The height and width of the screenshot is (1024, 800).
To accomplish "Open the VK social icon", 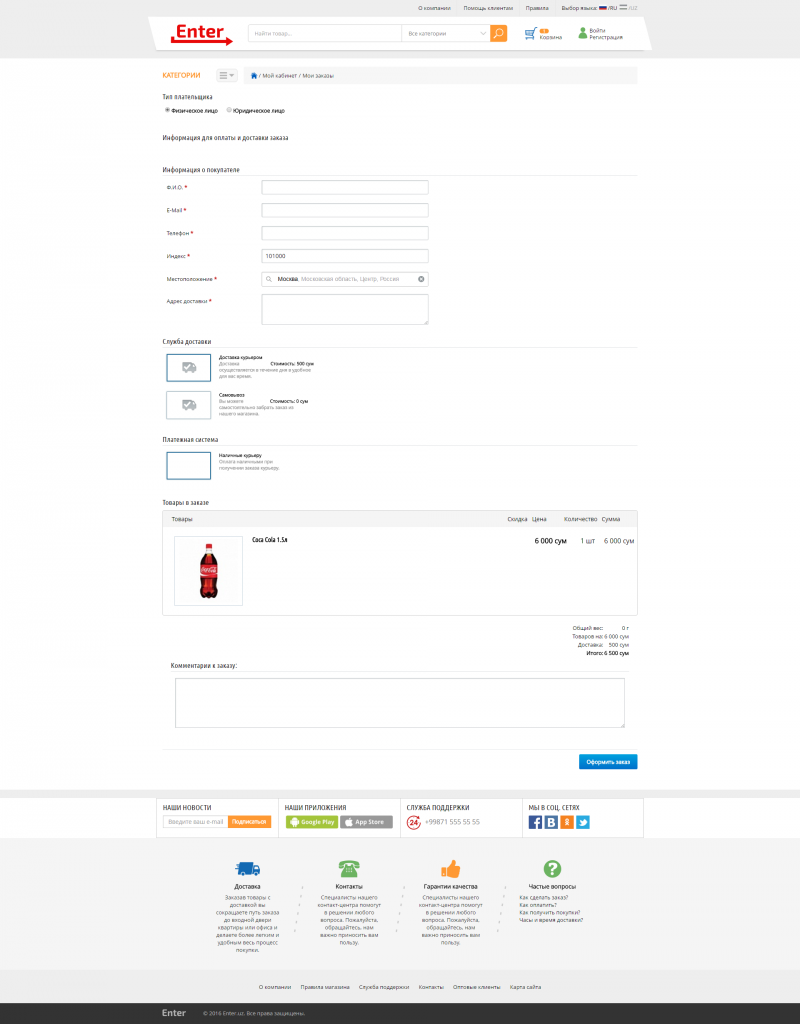I will pyautogui.click(x=550, y=822).
